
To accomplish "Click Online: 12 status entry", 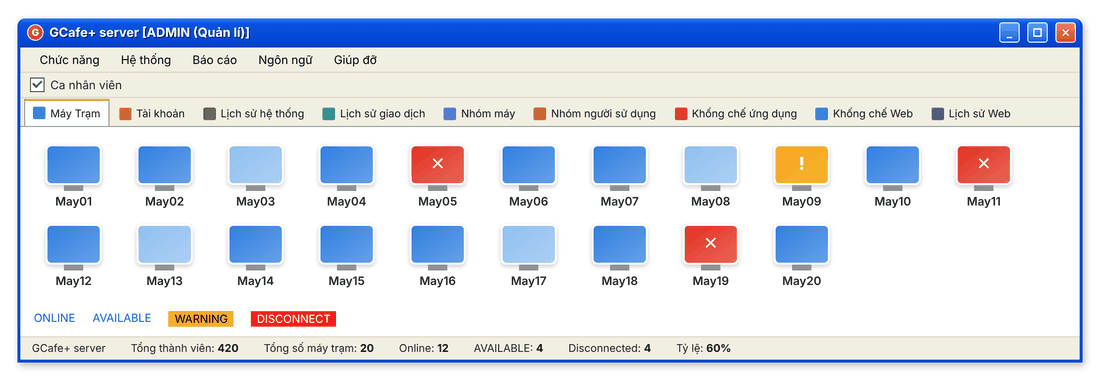I will point(424,348).
